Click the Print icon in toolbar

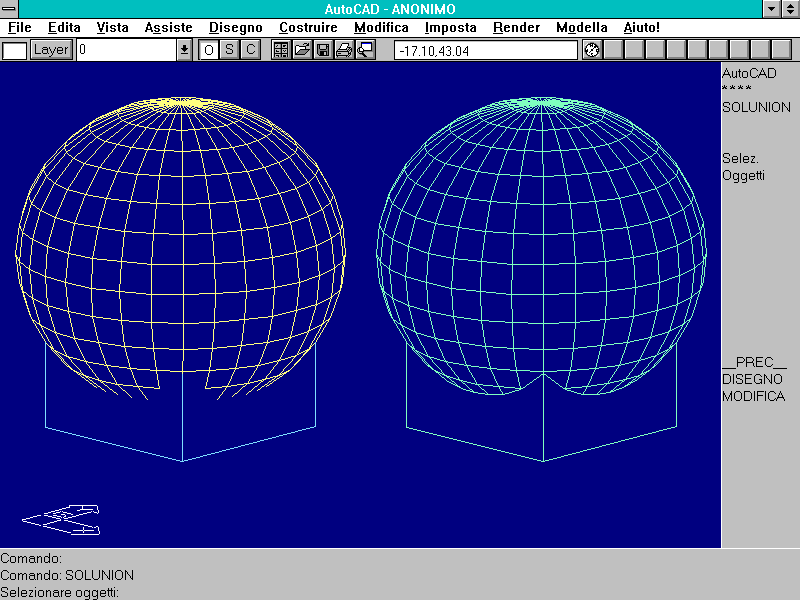(344, 50)
